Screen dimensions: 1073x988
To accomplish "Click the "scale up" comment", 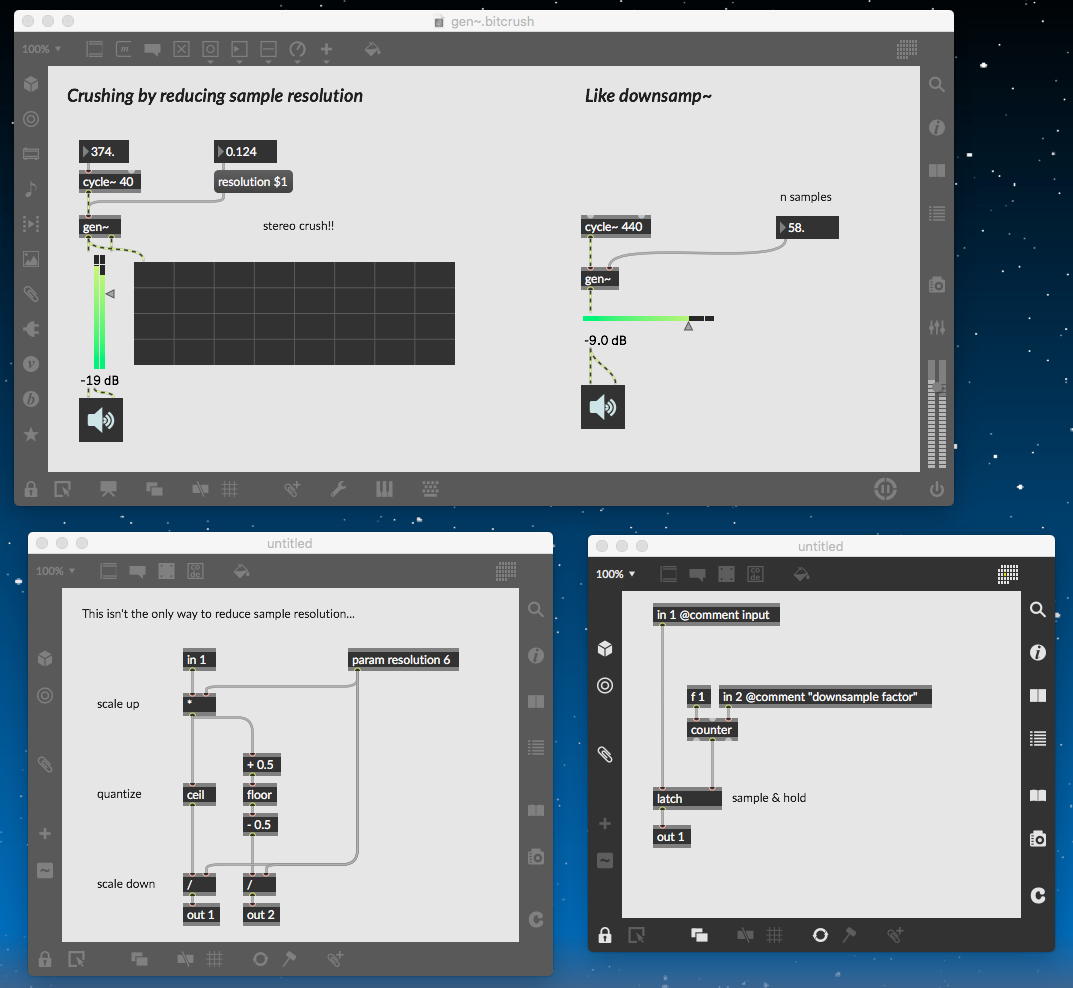I will coord(118,704).
